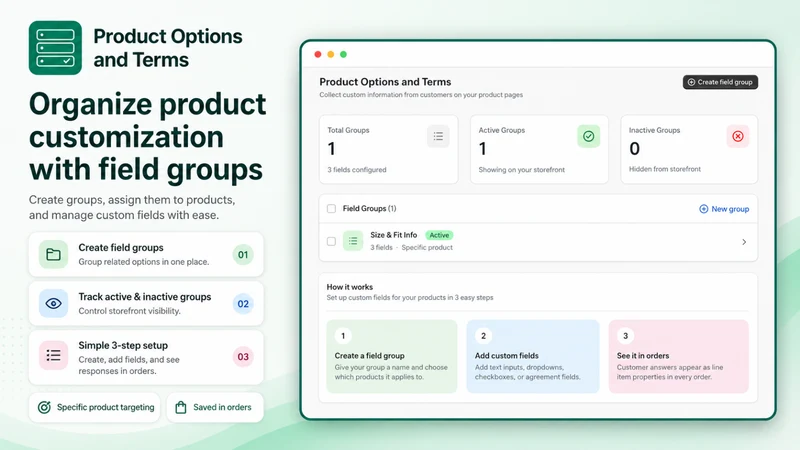Click step number 3 circle in How it works

pyautogui.click(x=626, y=336)
